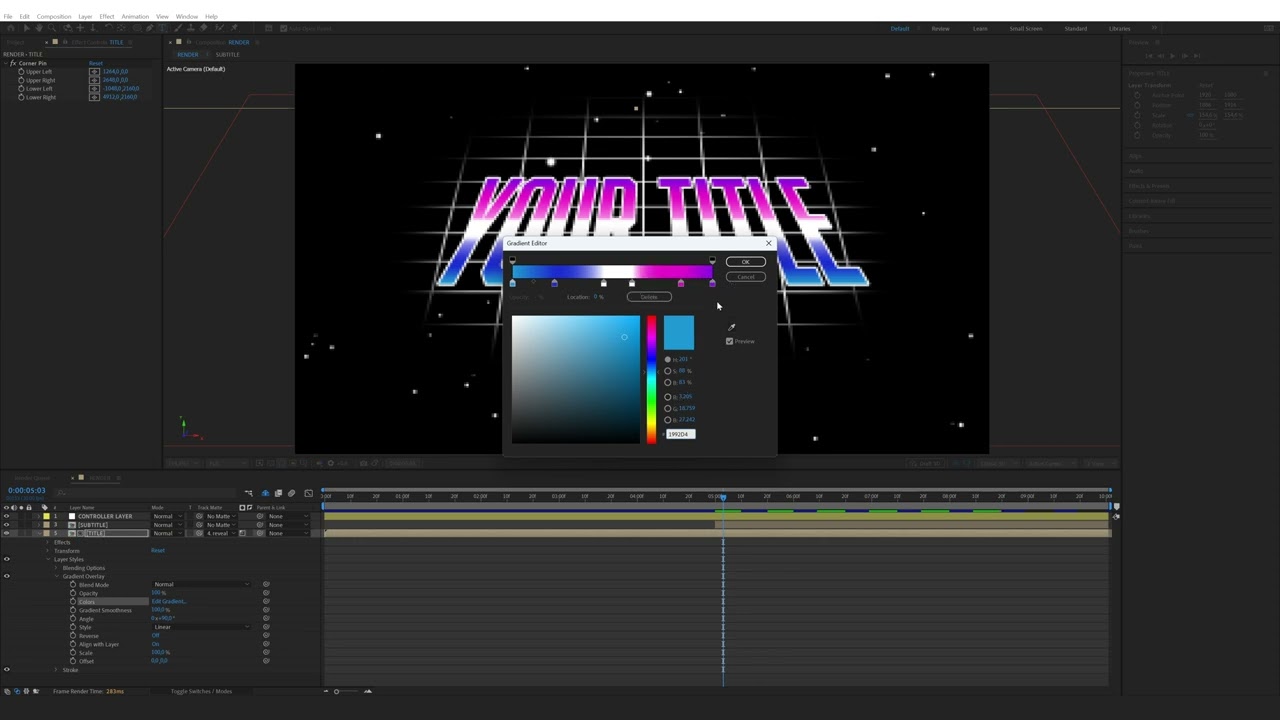This screenshot has width=1280, height=720.
Task: Open Style Linear dropdown
Action: (x=201, y=627)
